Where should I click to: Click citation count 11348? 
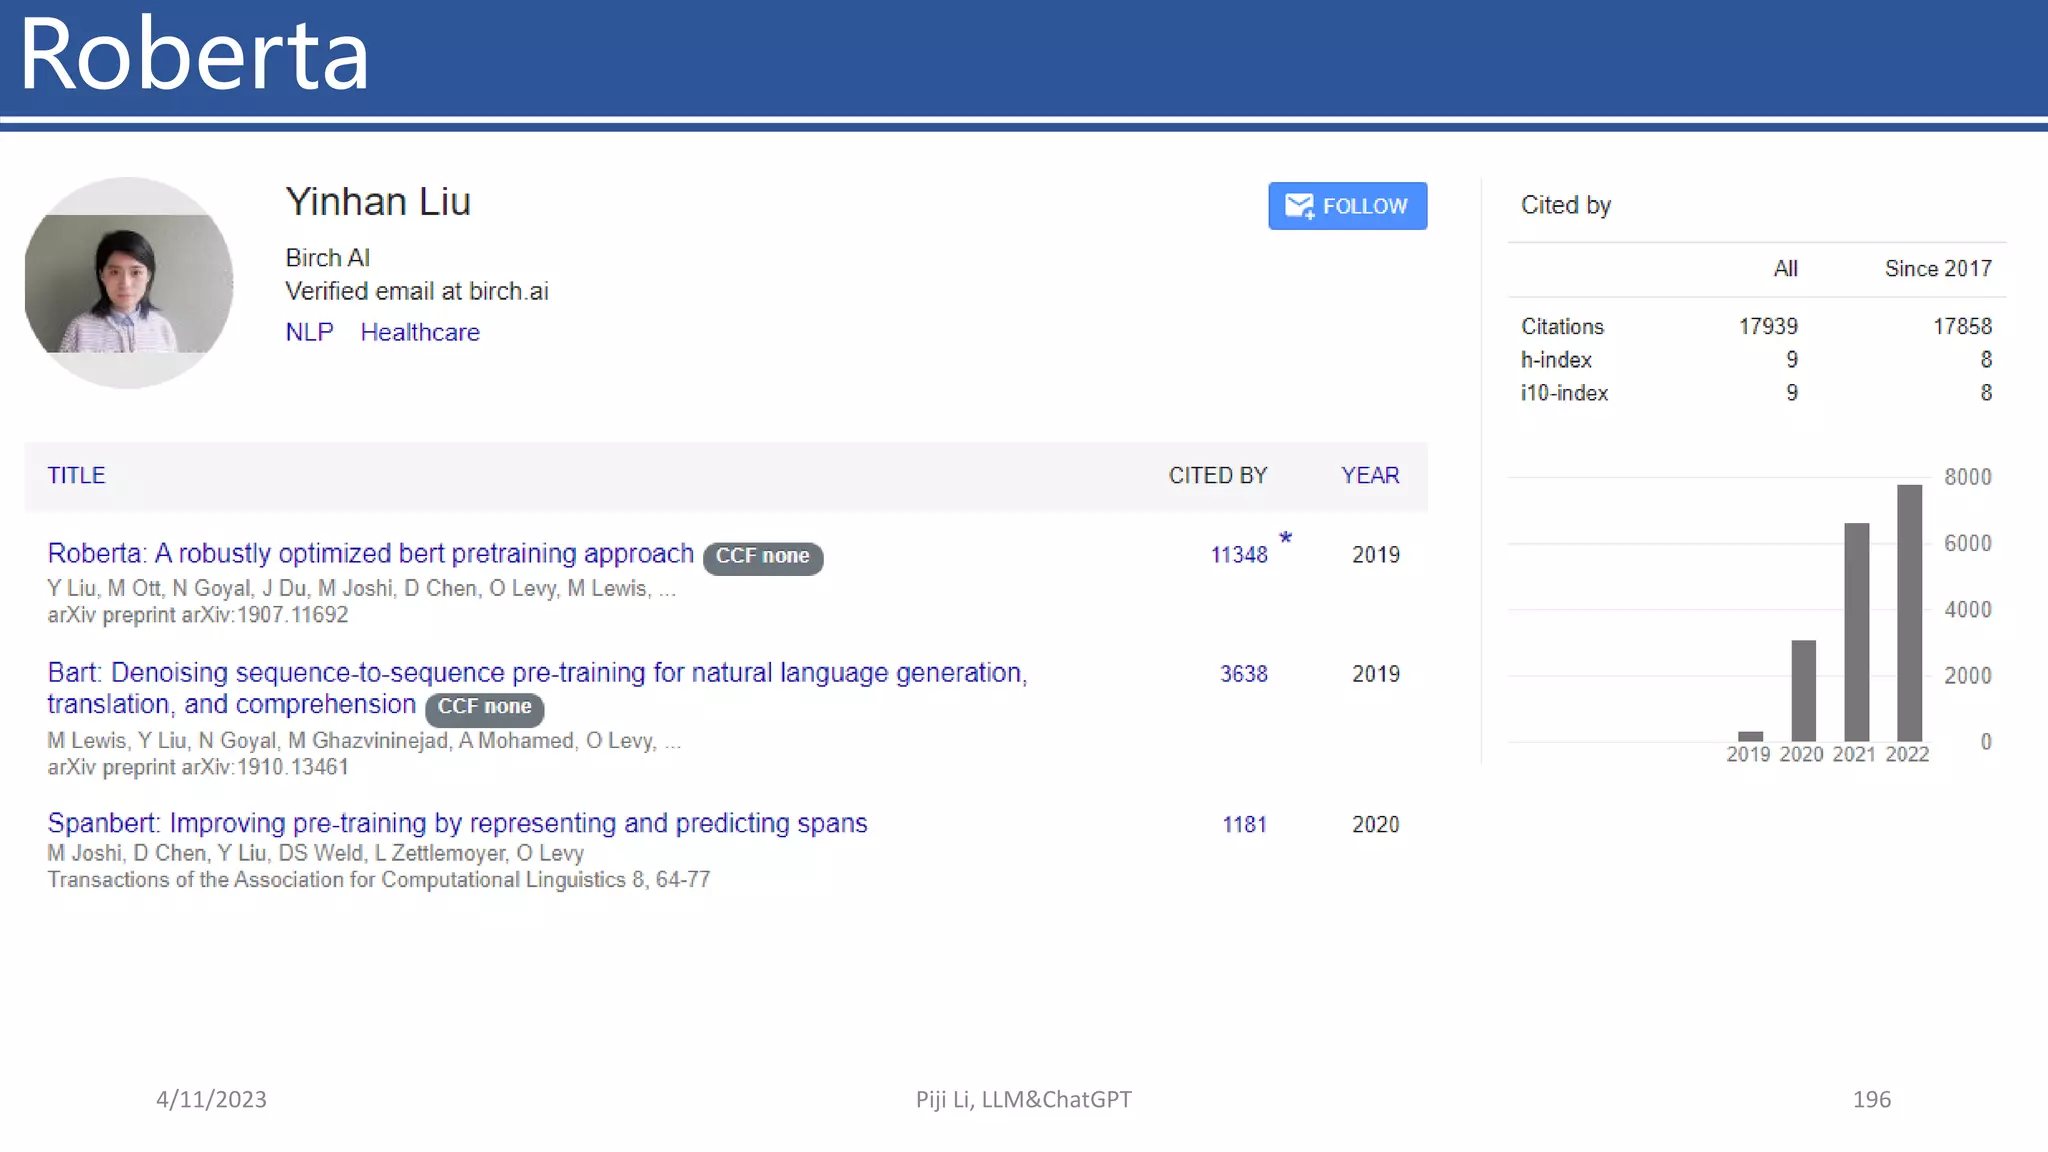coord(1238,555)
